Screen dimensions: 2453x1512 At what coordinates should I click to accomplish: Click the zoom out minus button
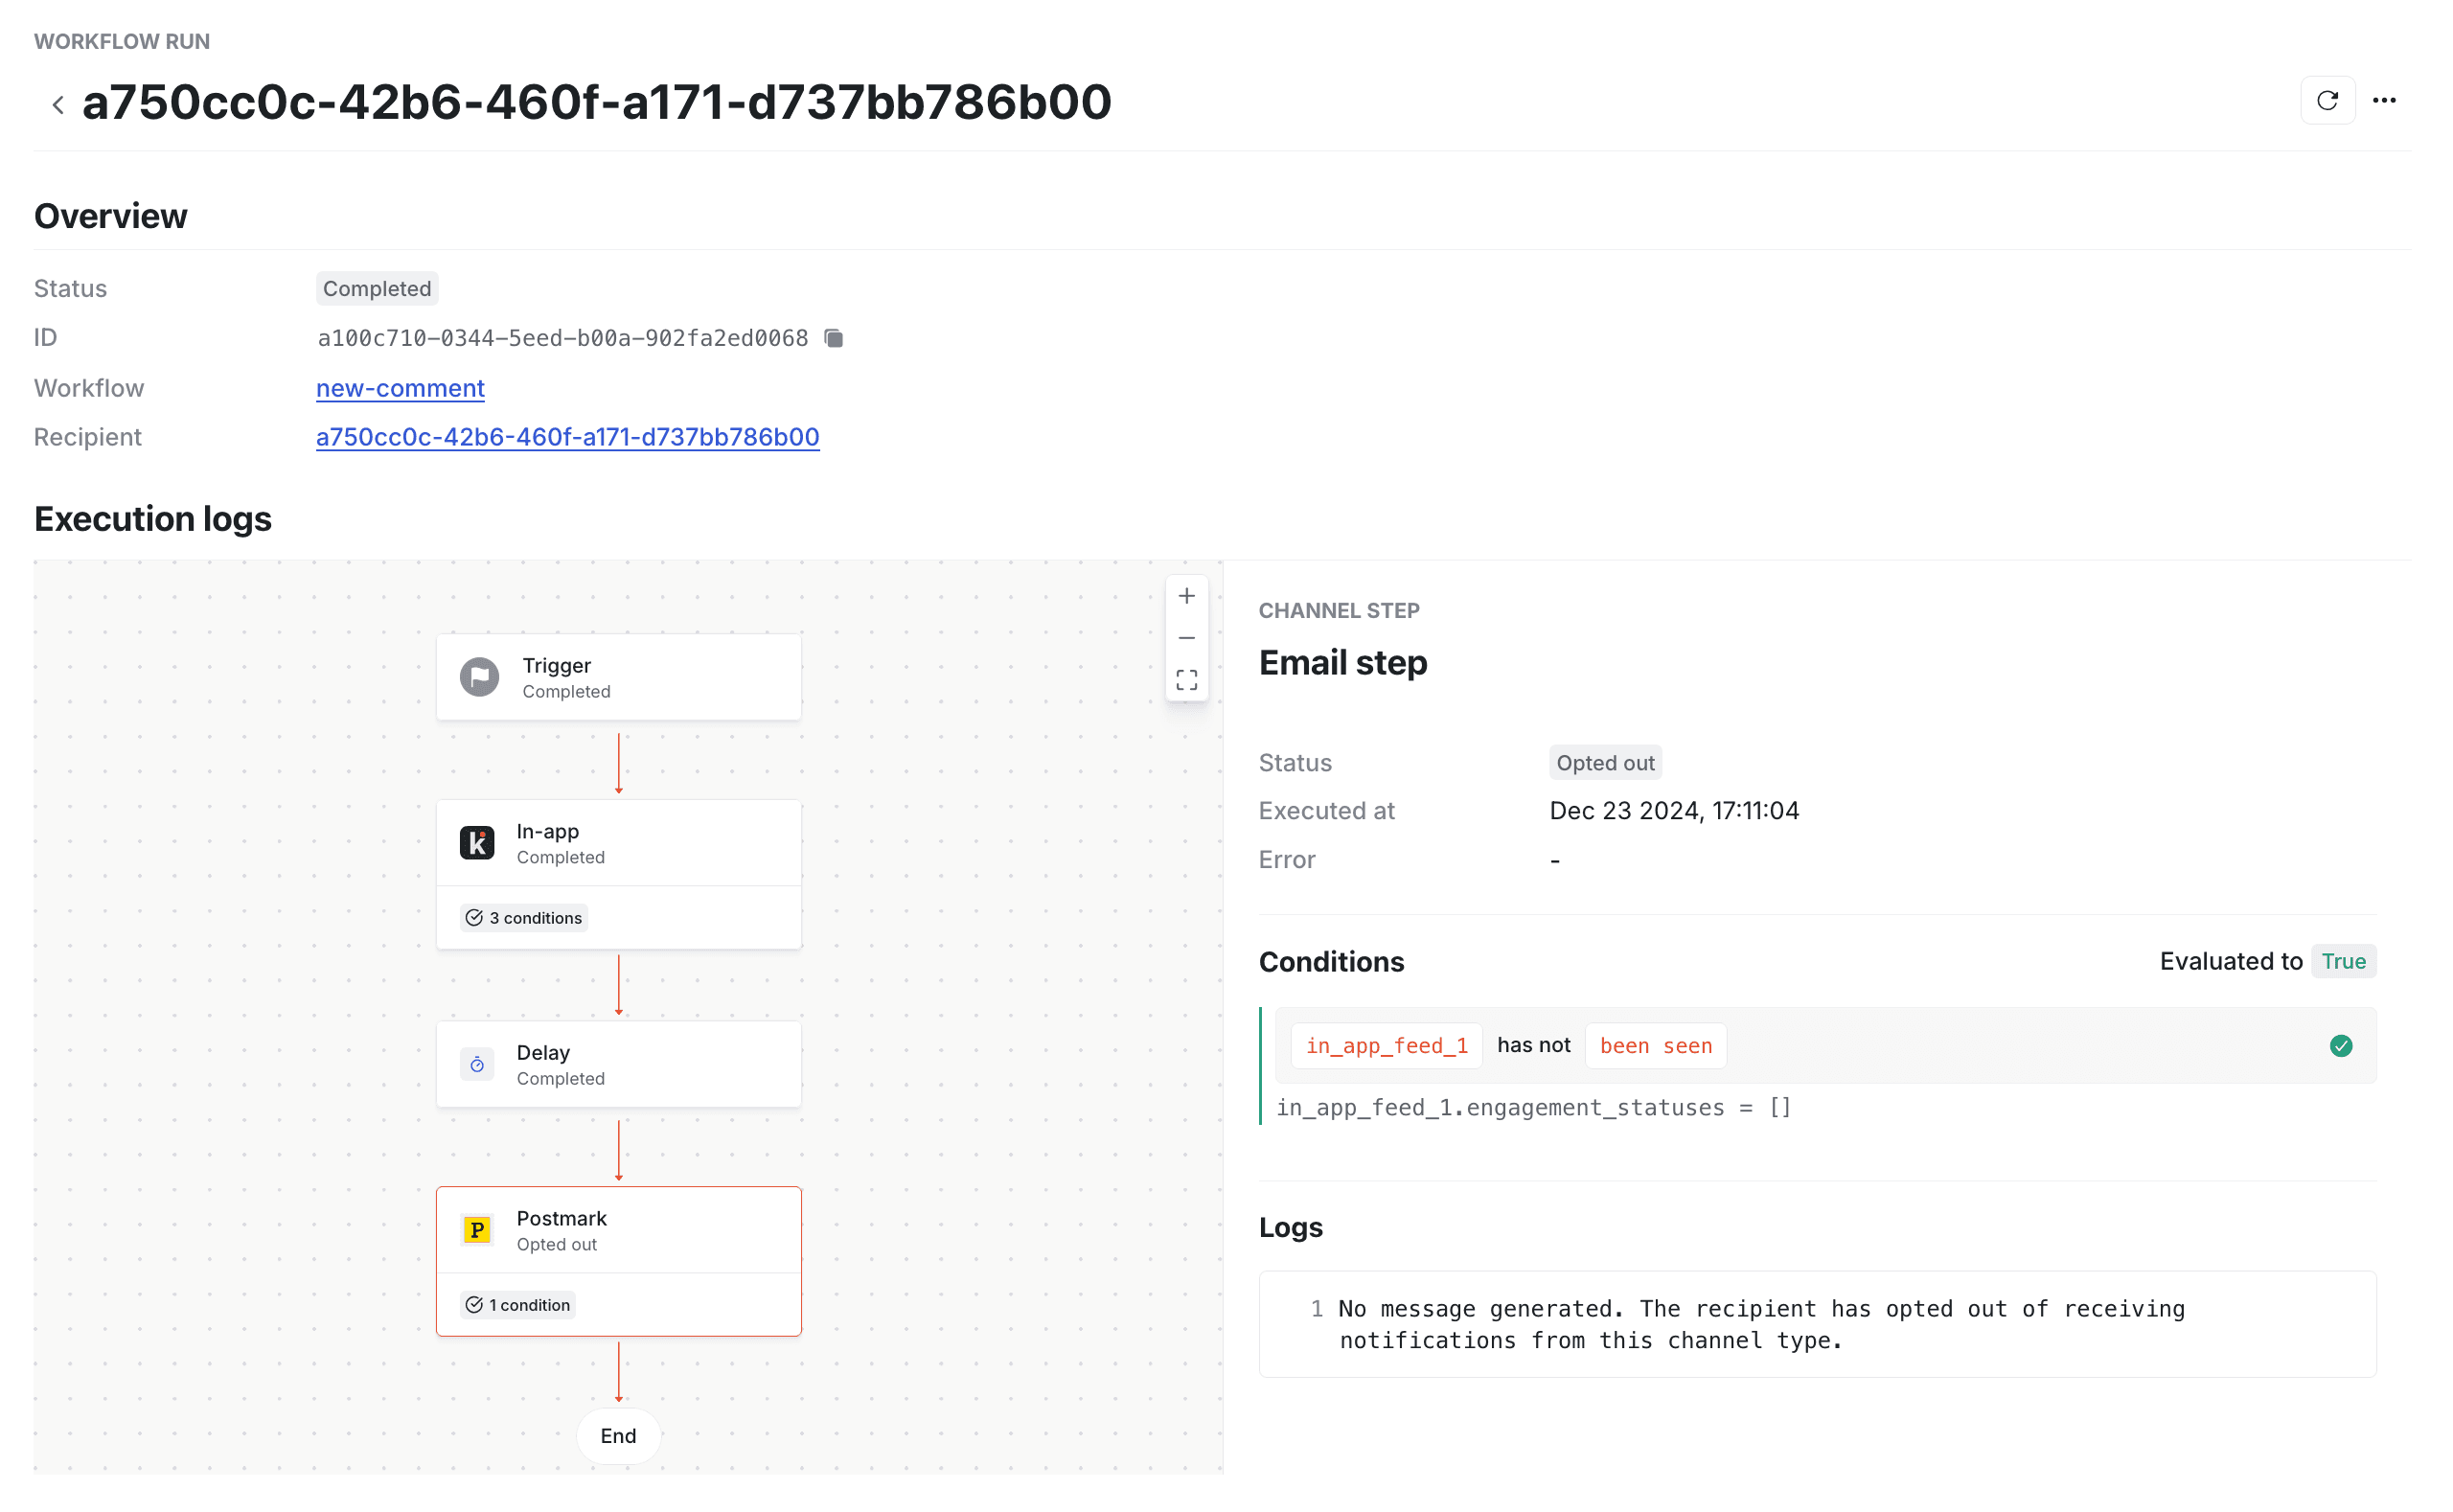coord(1186,638)
